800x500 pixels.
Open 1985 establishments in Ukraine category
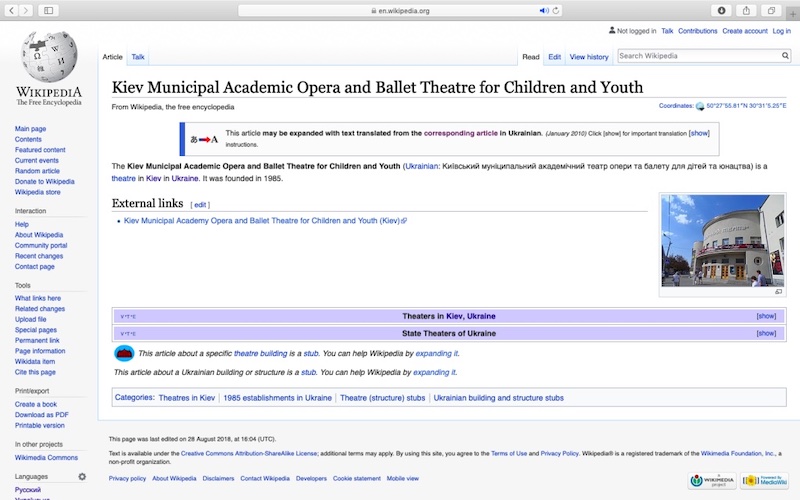coord(278,398)
